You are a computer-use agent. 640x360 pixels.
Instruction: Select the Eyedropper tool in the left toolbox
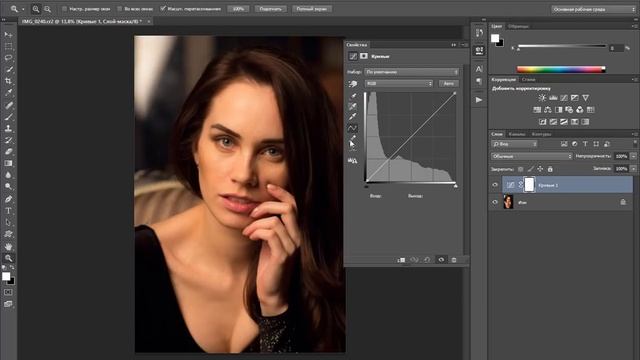(x=8, y=93)
